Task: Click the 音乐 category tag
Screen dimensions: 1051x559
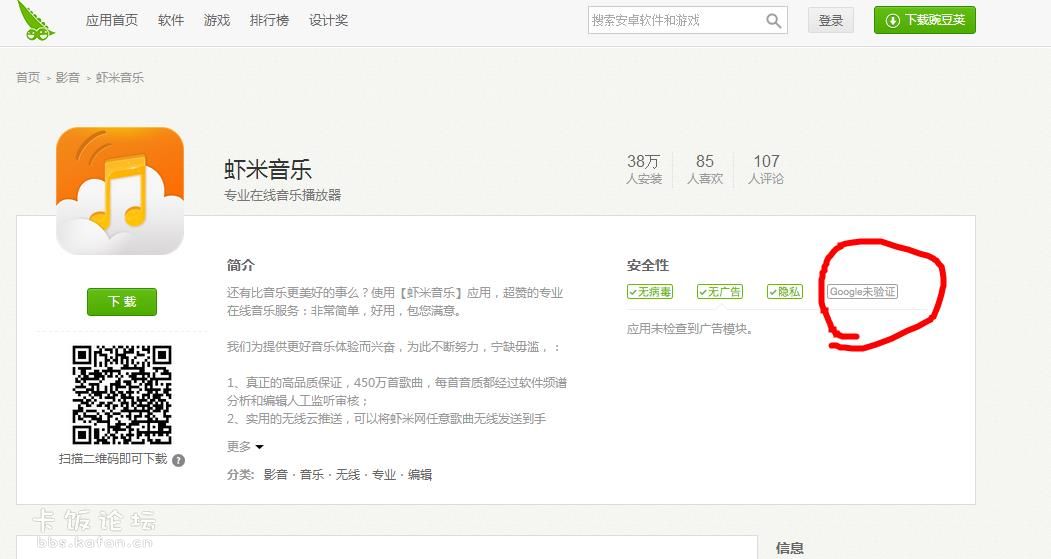Action: pos(312,475)
